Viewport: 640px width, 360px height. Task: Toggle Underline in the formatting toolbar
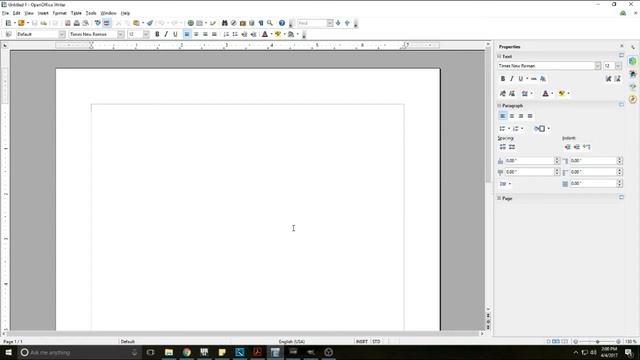175,34
